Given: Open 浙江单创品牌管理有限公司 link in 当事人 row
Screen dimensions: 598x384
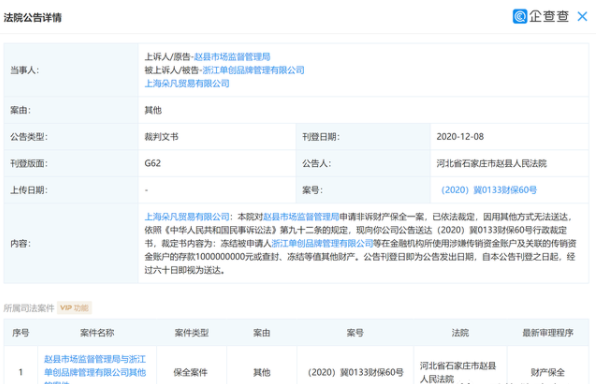Looking at the screenshot, I should point(253,70).
